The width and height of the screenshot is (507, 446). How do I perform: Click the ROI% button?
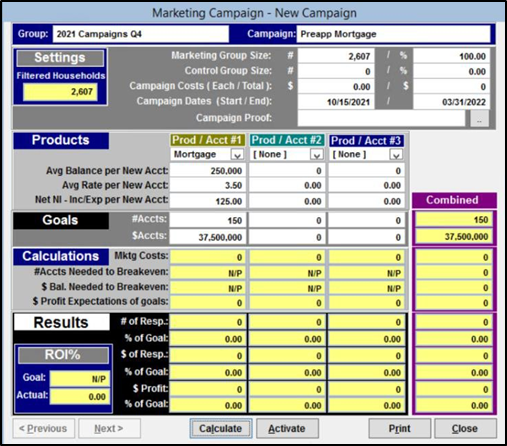[63, 355]
